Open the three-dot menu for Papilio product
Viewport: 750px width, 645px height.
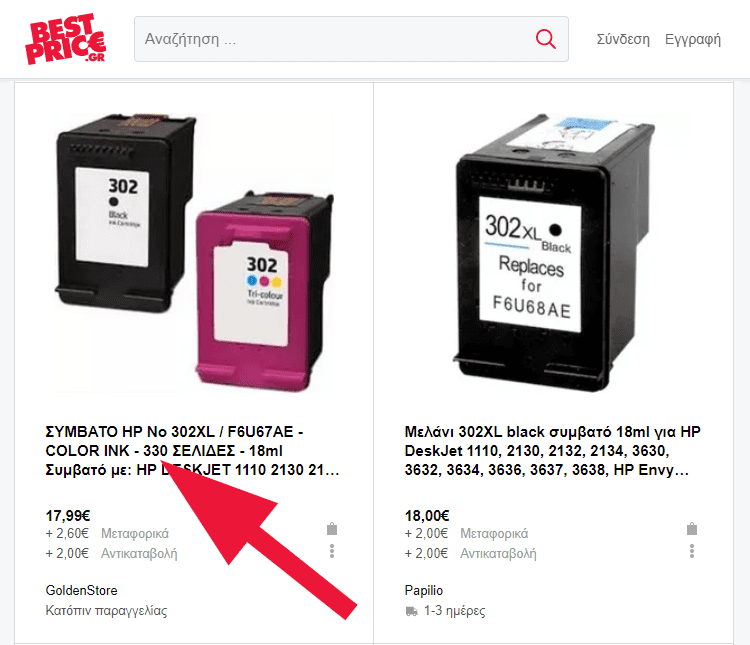pyautogui.click(x=692, y=551)
